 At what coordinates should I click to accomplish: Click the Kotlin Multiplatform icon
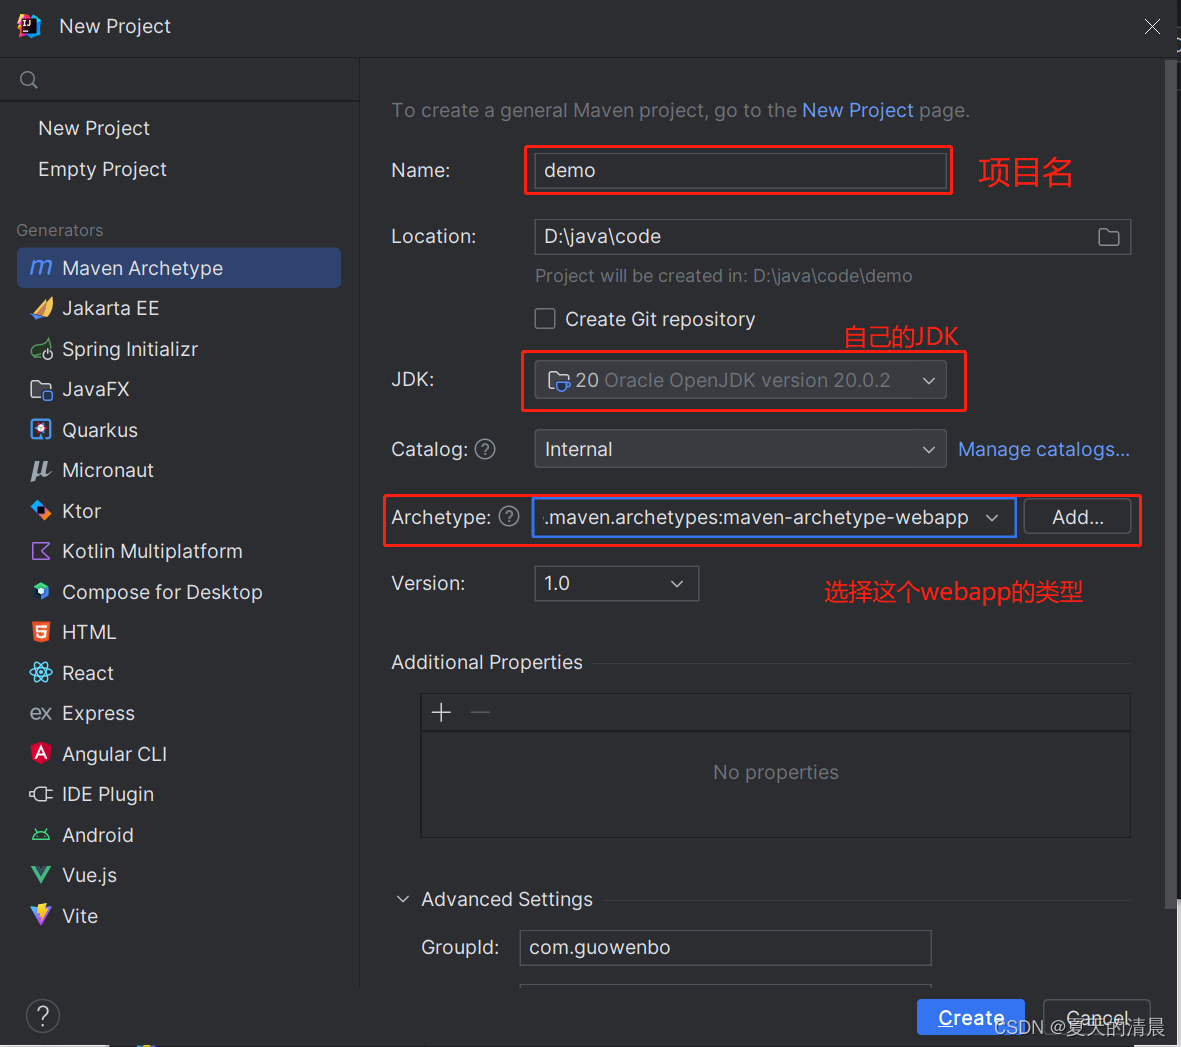pyautogui.click(x=41, y=551)
